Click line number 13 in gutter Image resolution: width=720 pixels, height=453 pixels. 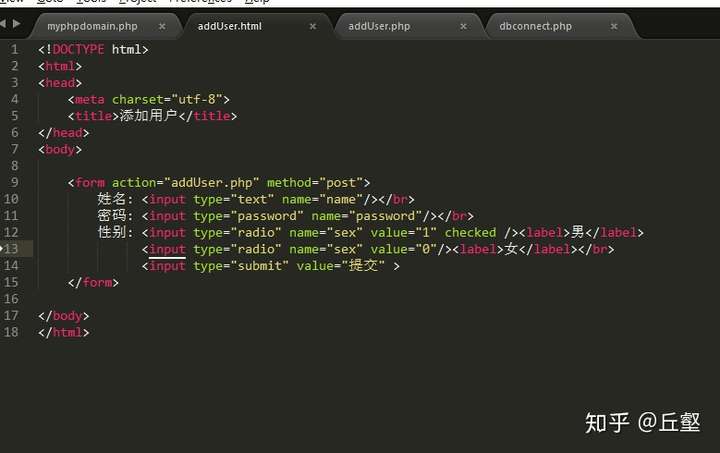(11, 249)
